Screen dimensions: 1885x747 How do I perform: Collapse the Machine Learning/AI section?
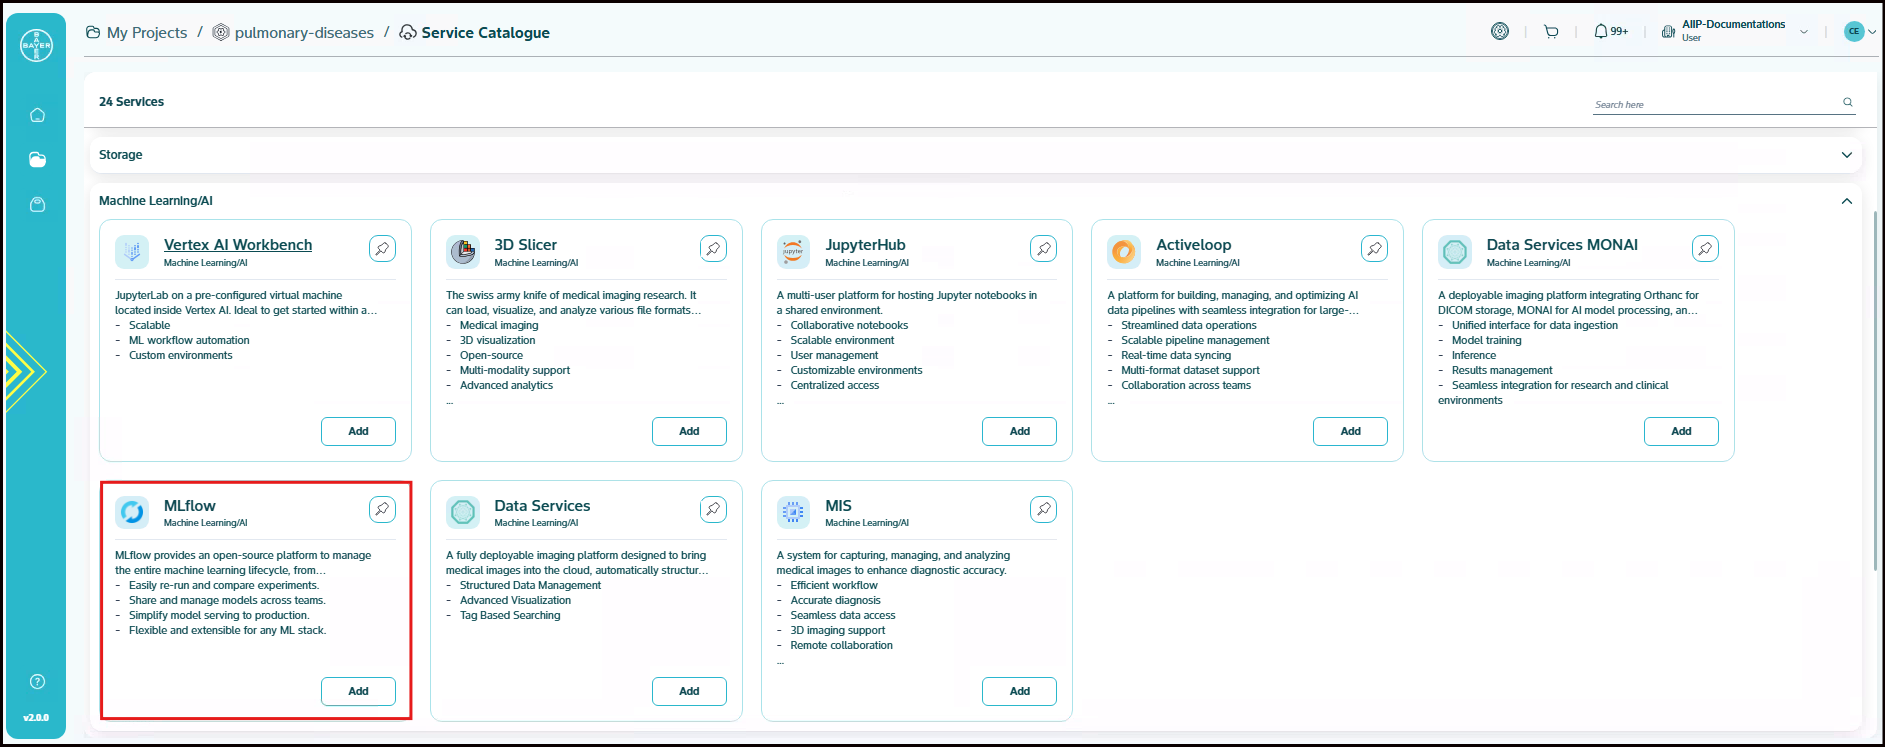[x=1846, y=201]
